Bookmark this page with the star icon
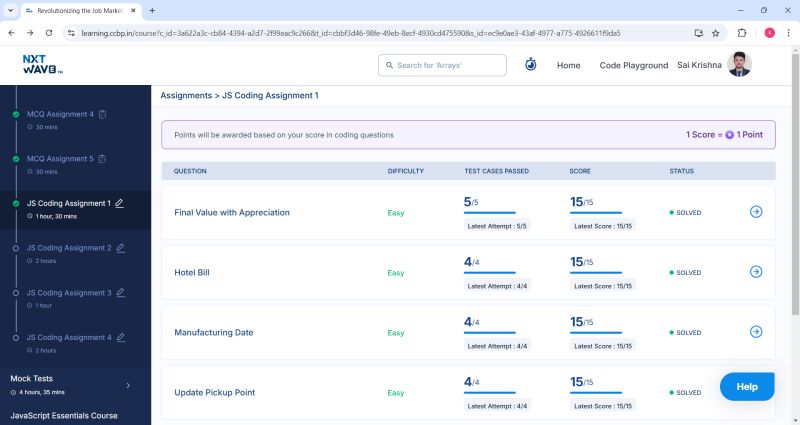This screenshot has height=425, width=800. click(715, 33)
